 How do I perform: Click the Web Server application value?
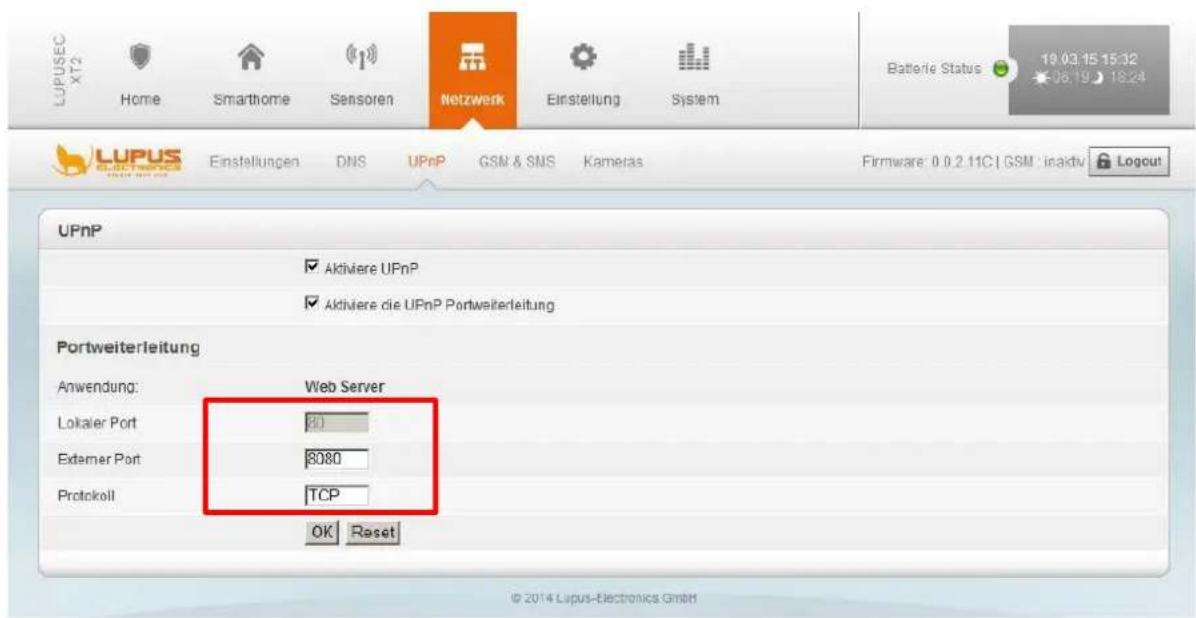pyautogui.click(x=344, y=387)
